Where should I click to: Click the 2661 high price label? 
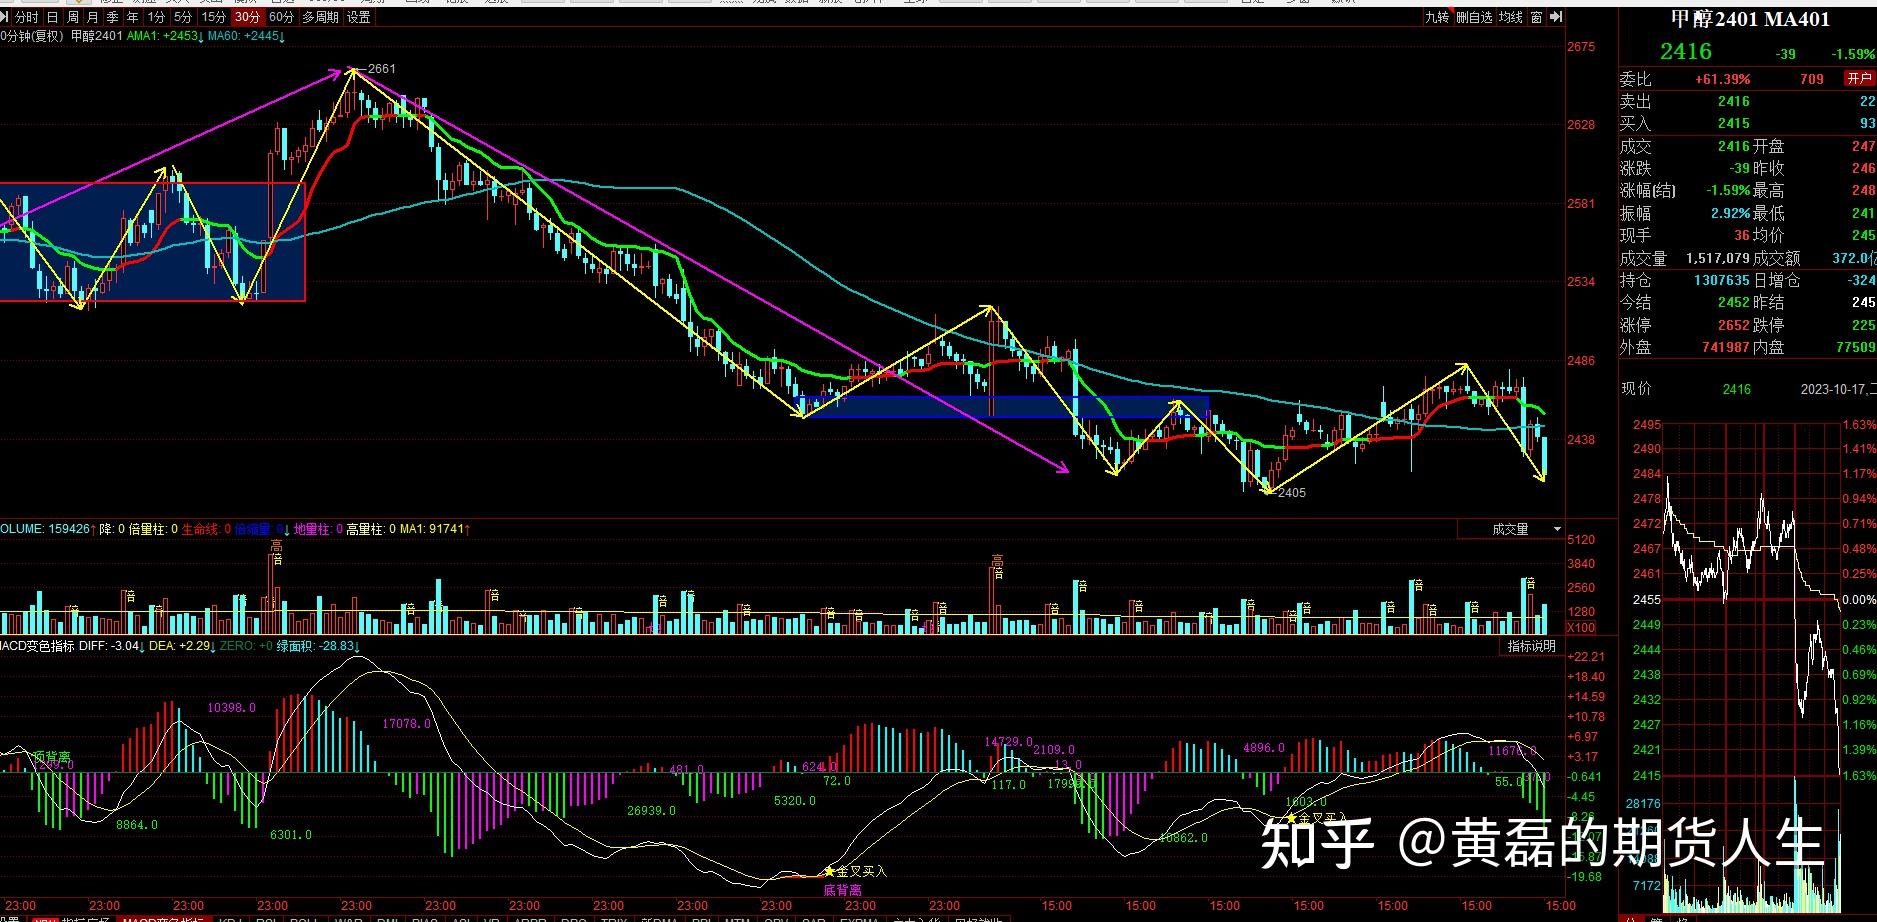point(381,69)
